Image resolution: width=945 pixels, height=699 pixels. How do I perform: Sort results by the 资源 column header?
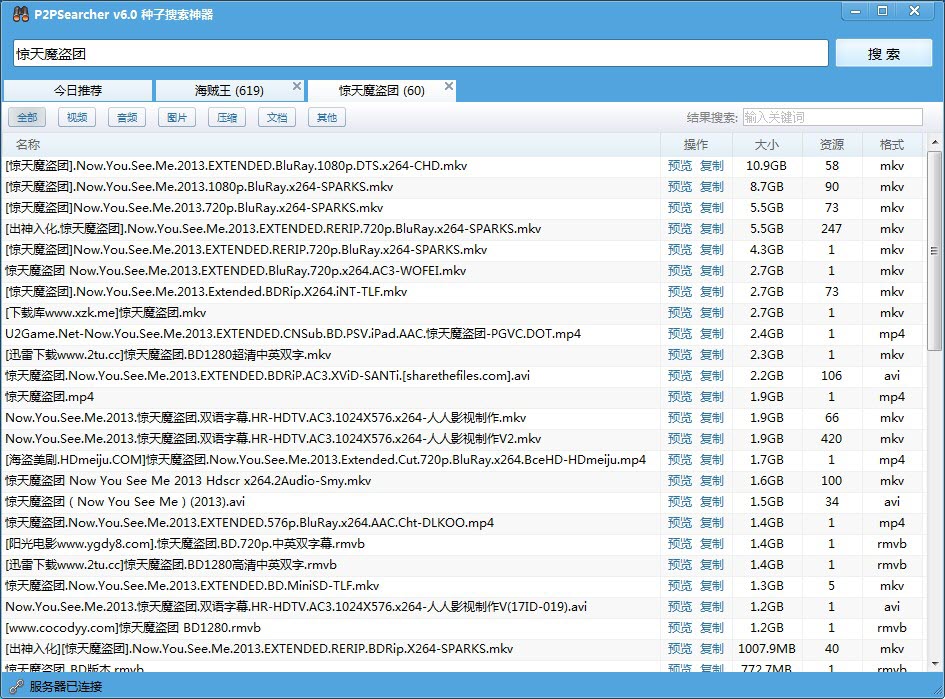coord(831,144)
